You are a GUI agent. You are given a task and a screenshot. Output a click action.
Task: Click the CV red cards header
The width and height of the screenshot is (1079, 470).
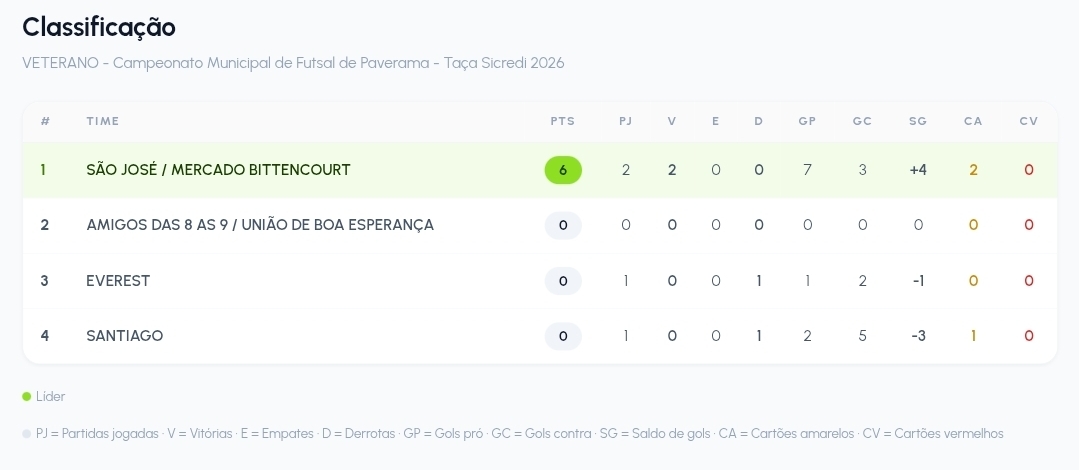click(x=1029, y=121)
